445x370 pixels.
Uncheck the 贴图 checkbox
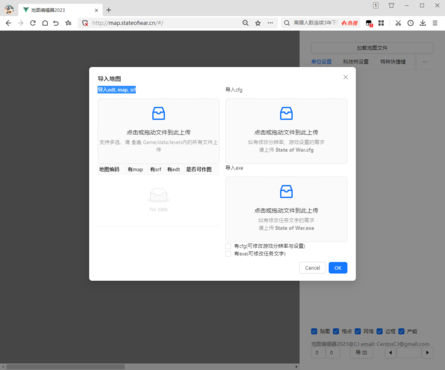(x=314, y=331)
